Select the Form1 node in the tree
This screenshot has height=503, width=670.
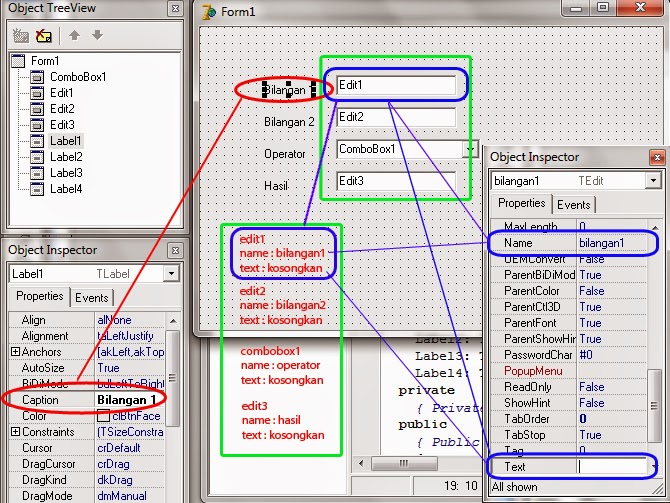(x=45, y=61)
